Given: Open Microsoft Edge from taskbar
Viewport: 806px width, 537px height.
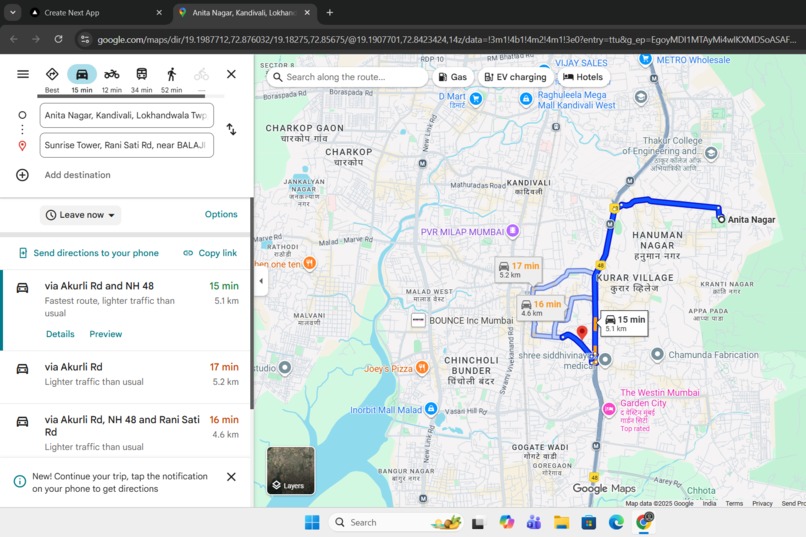Looking at the screenshot, I should tap(616, 522).
